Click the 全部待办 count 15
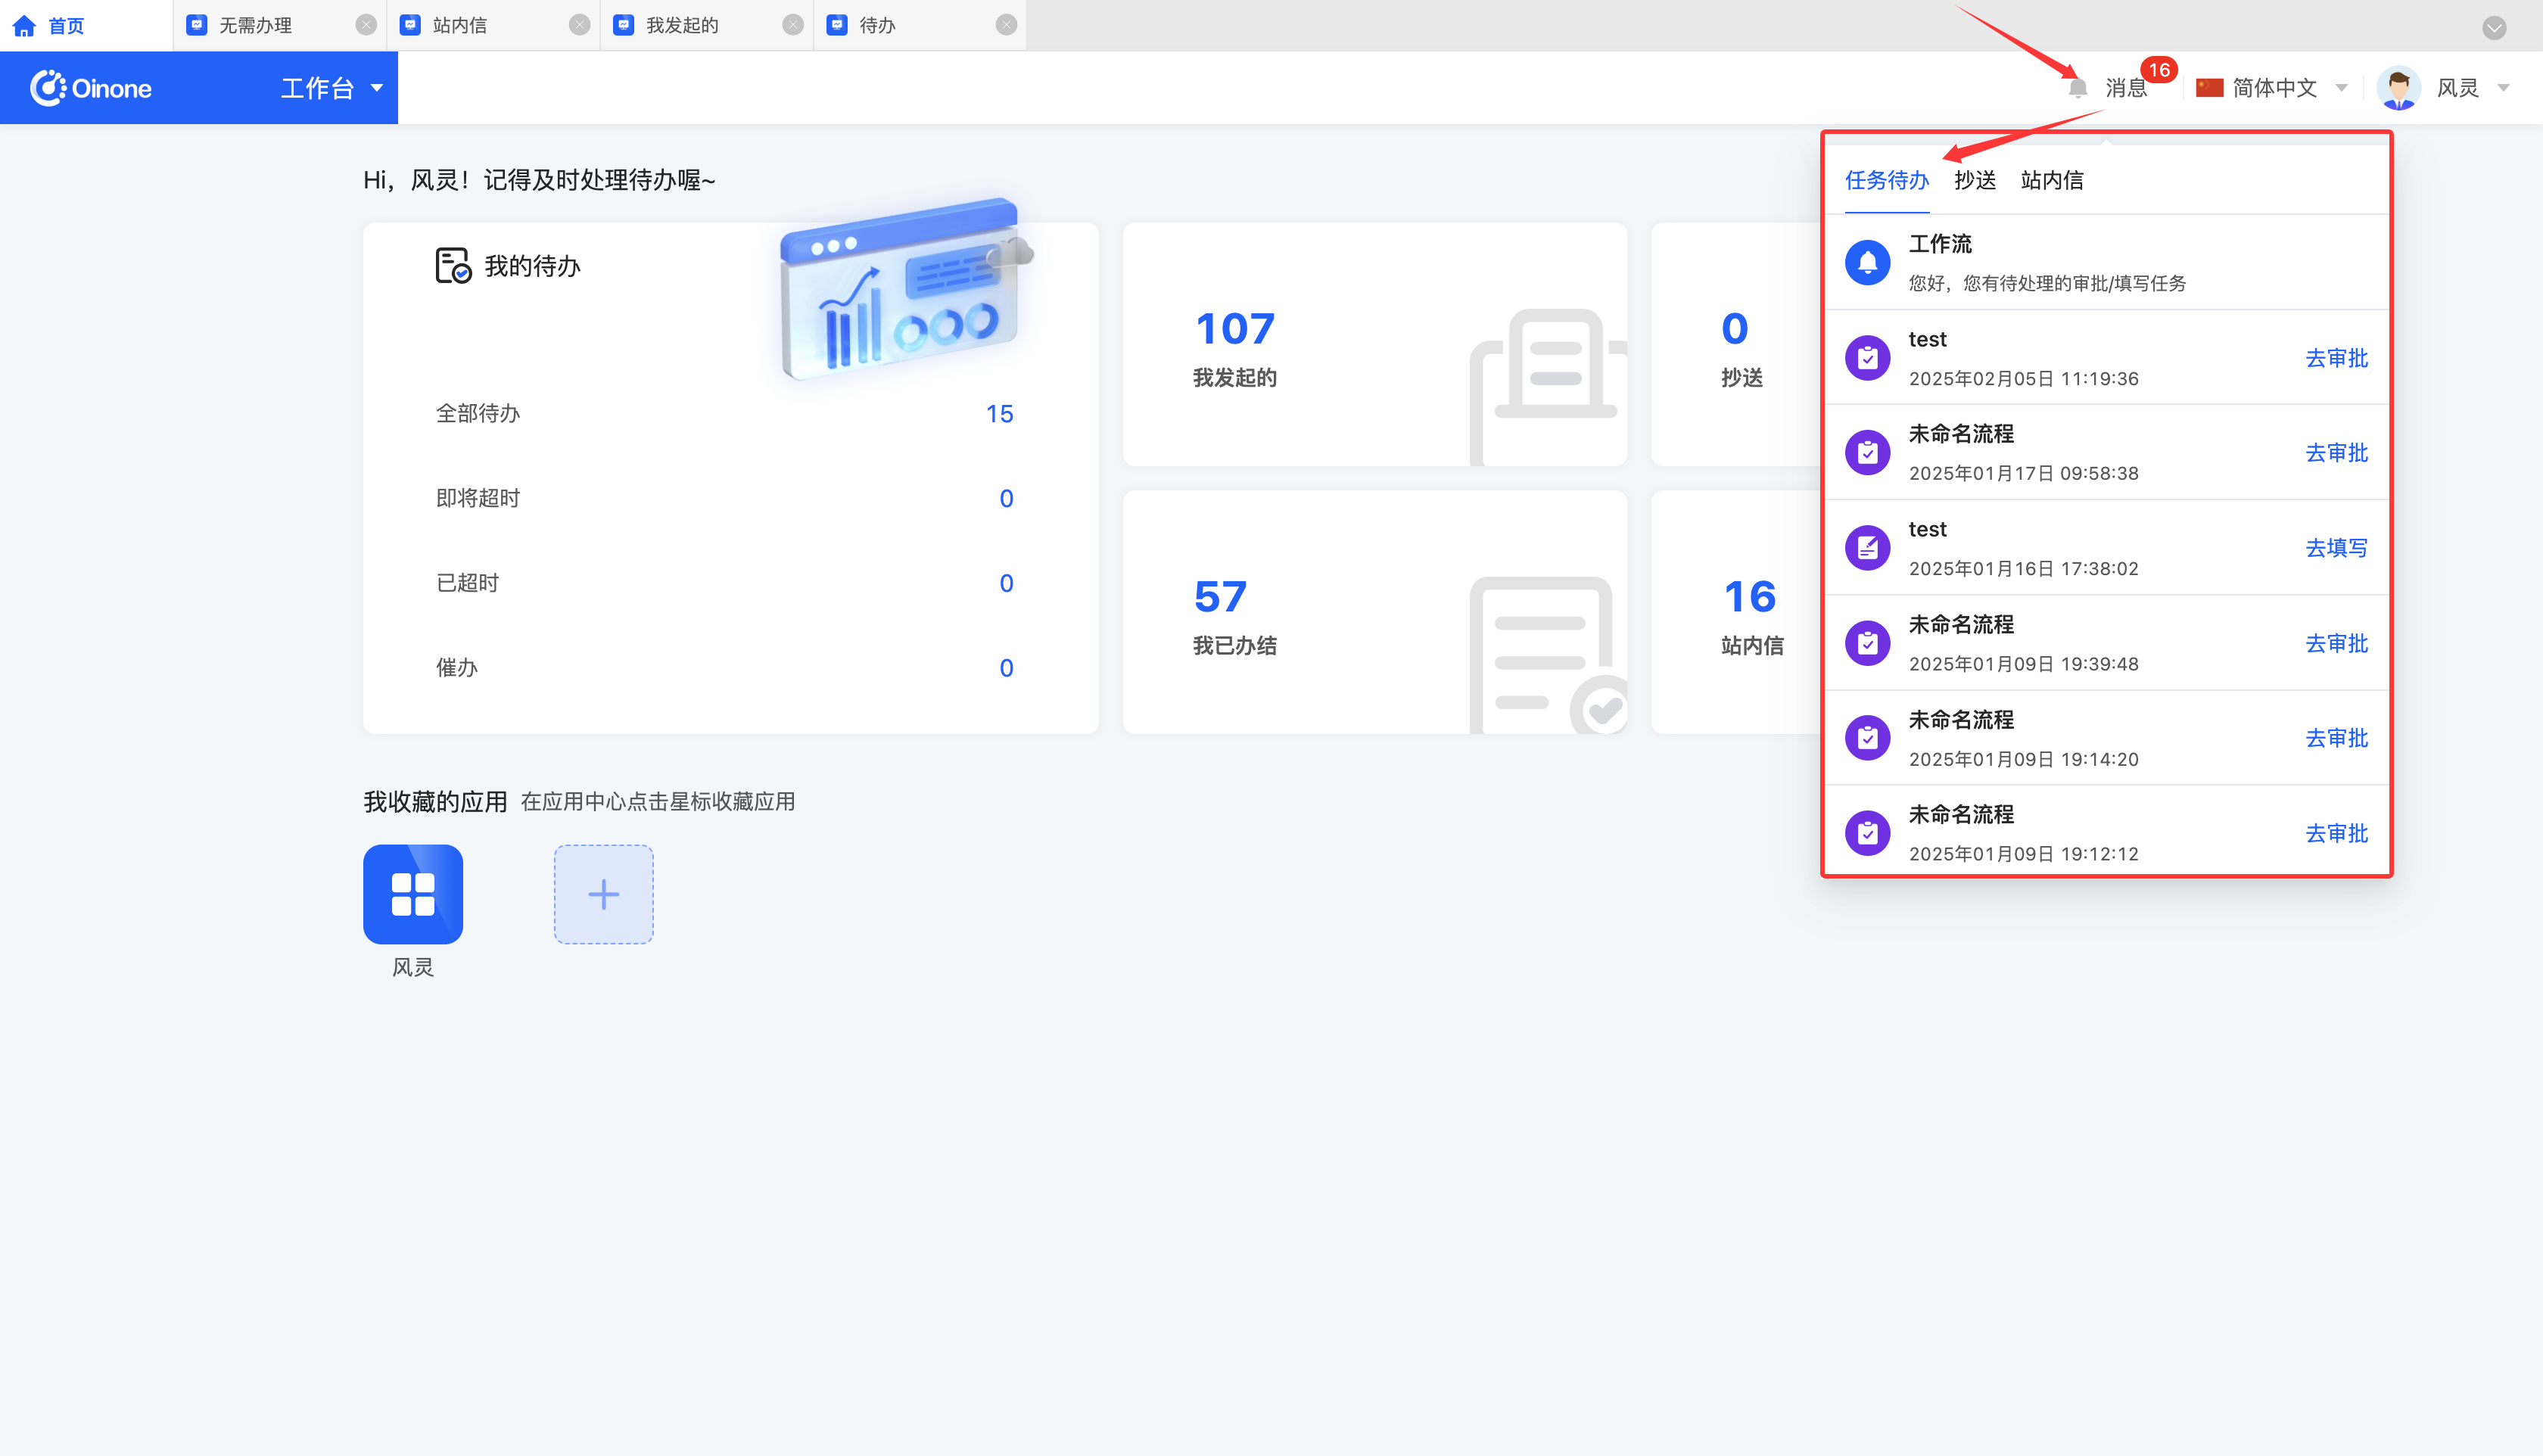This screenshot has height=1456, width=2543. [x=999, y=414]
